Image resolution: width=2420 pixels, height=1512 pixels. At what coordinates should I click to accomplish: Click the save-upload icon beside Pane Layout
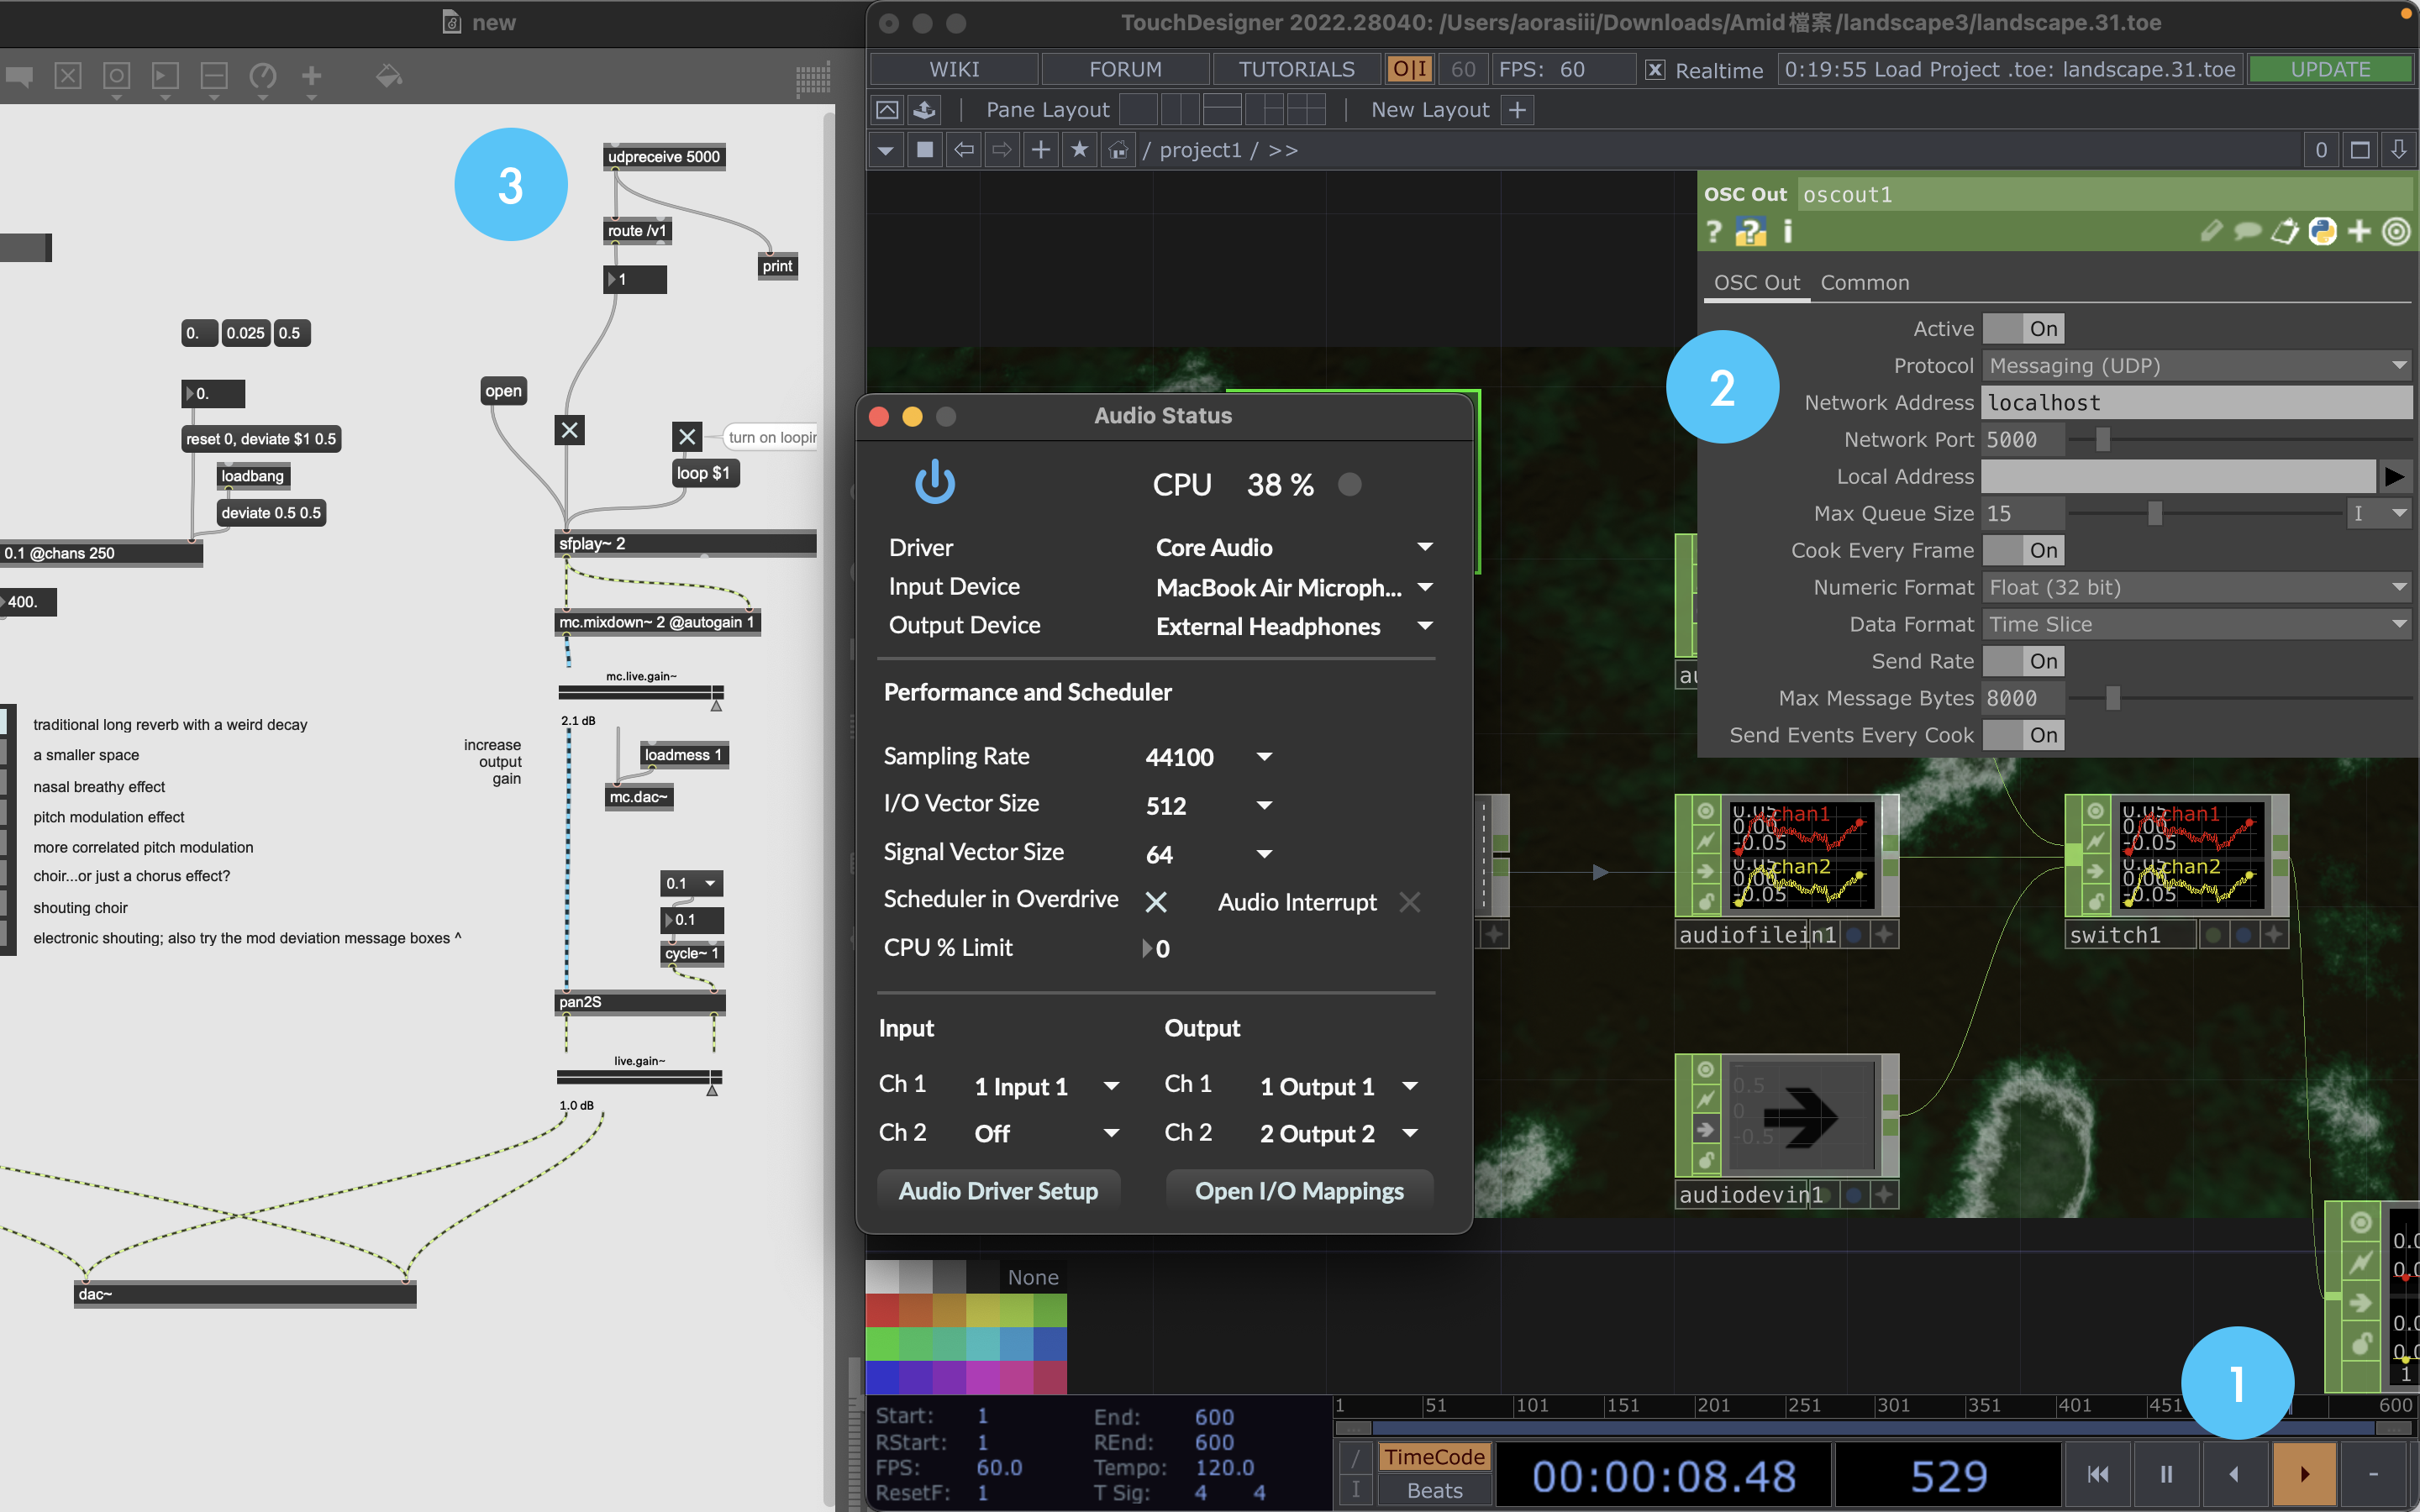(x=925, y=110)
